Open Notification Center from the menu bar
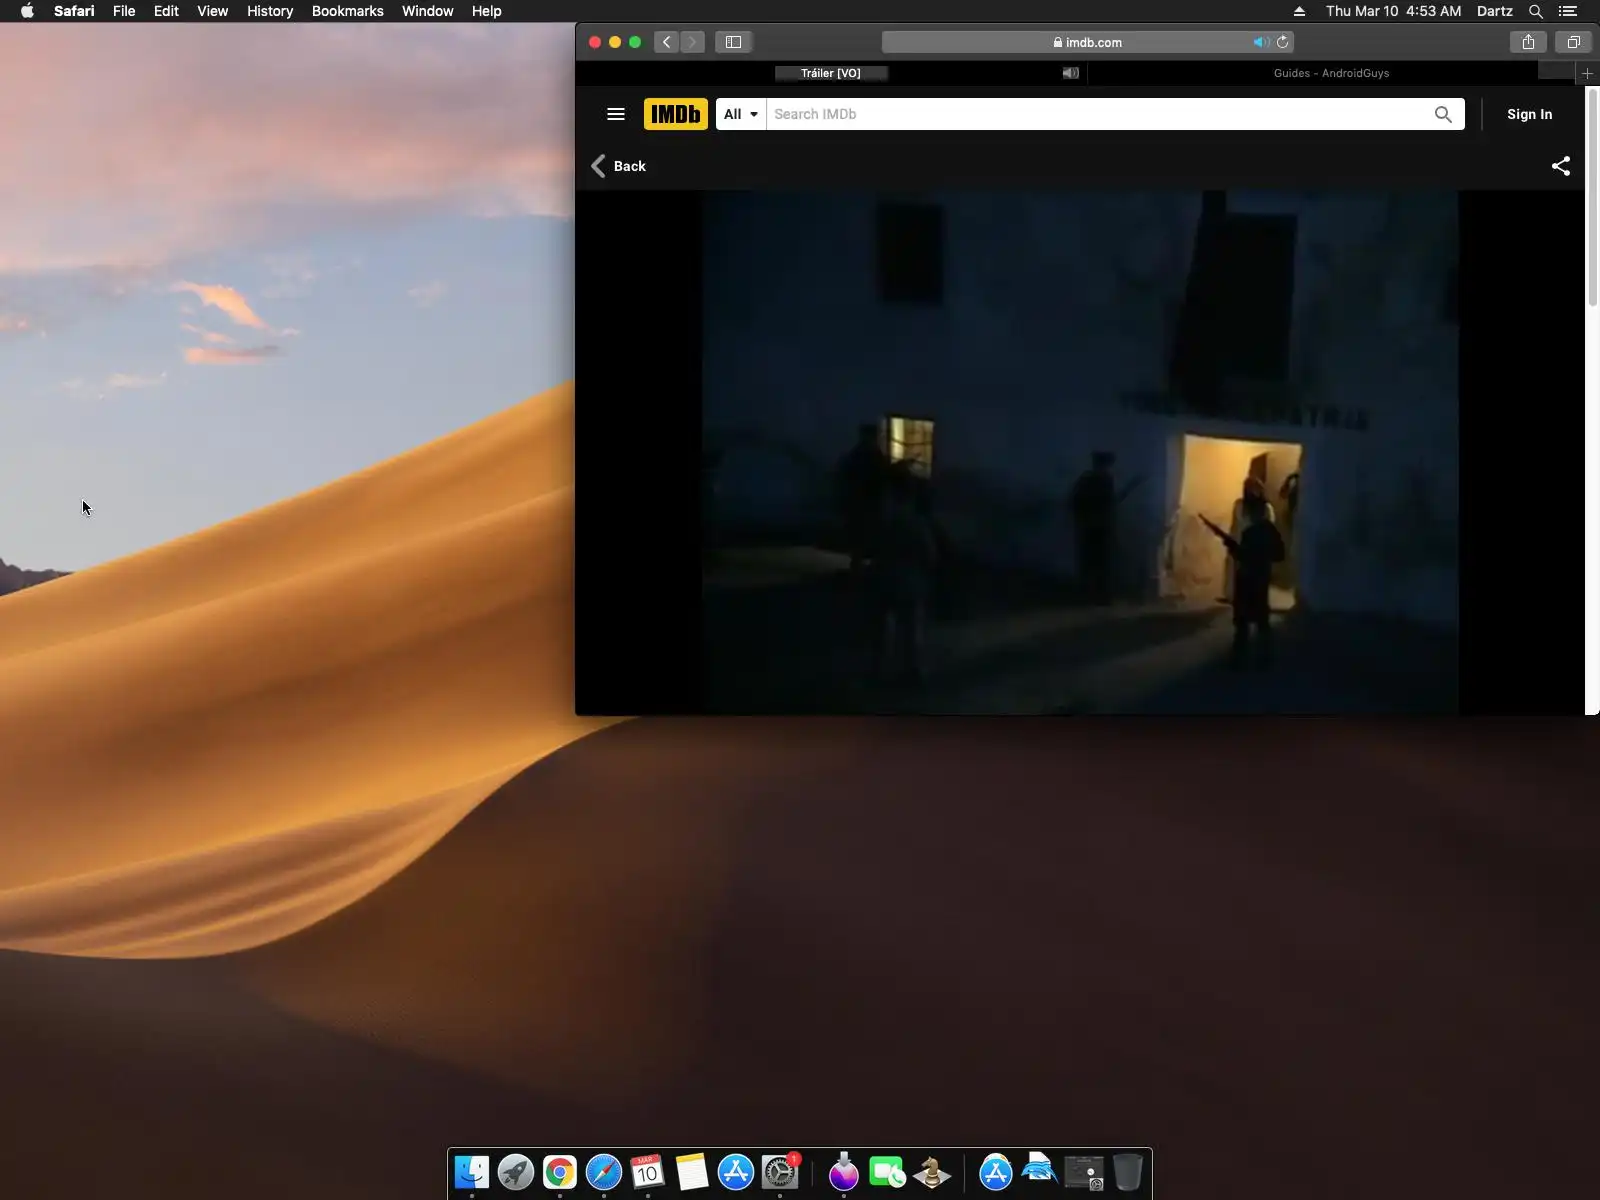Viewport: 1600px width, 1200px height. click(x=1568, y=11)
